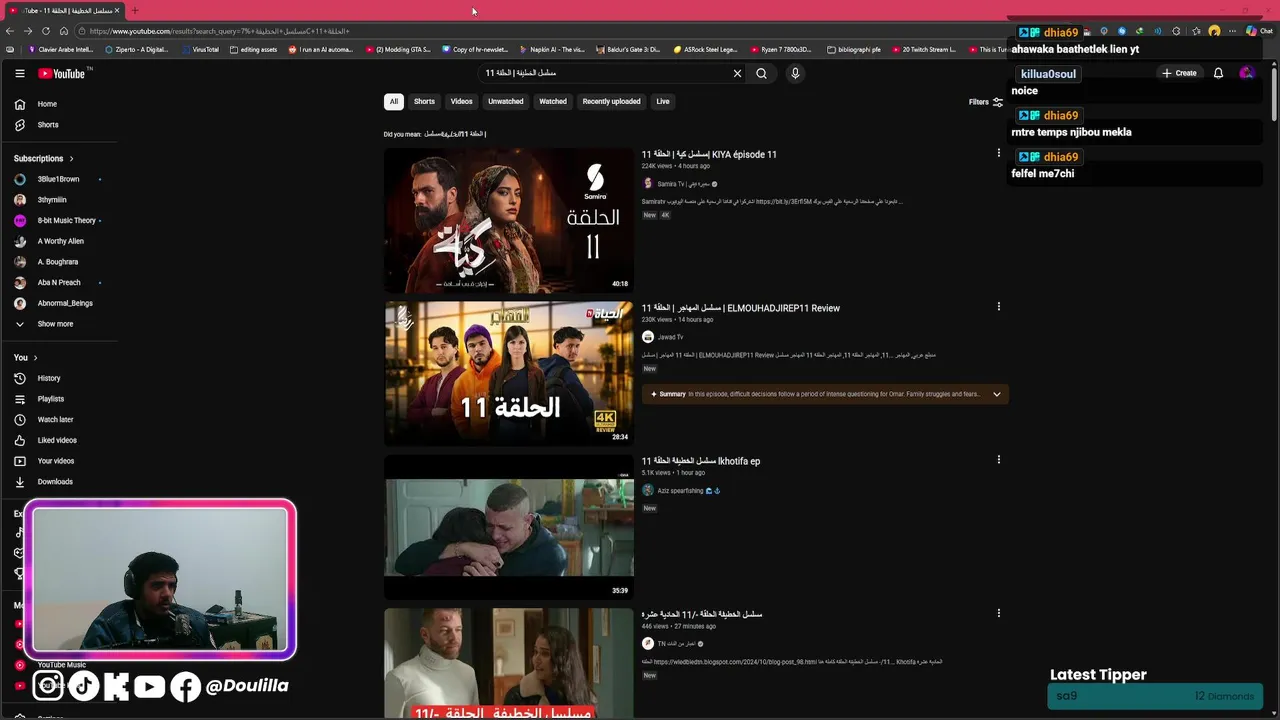Open the lkhotifa ep video title

701,461
